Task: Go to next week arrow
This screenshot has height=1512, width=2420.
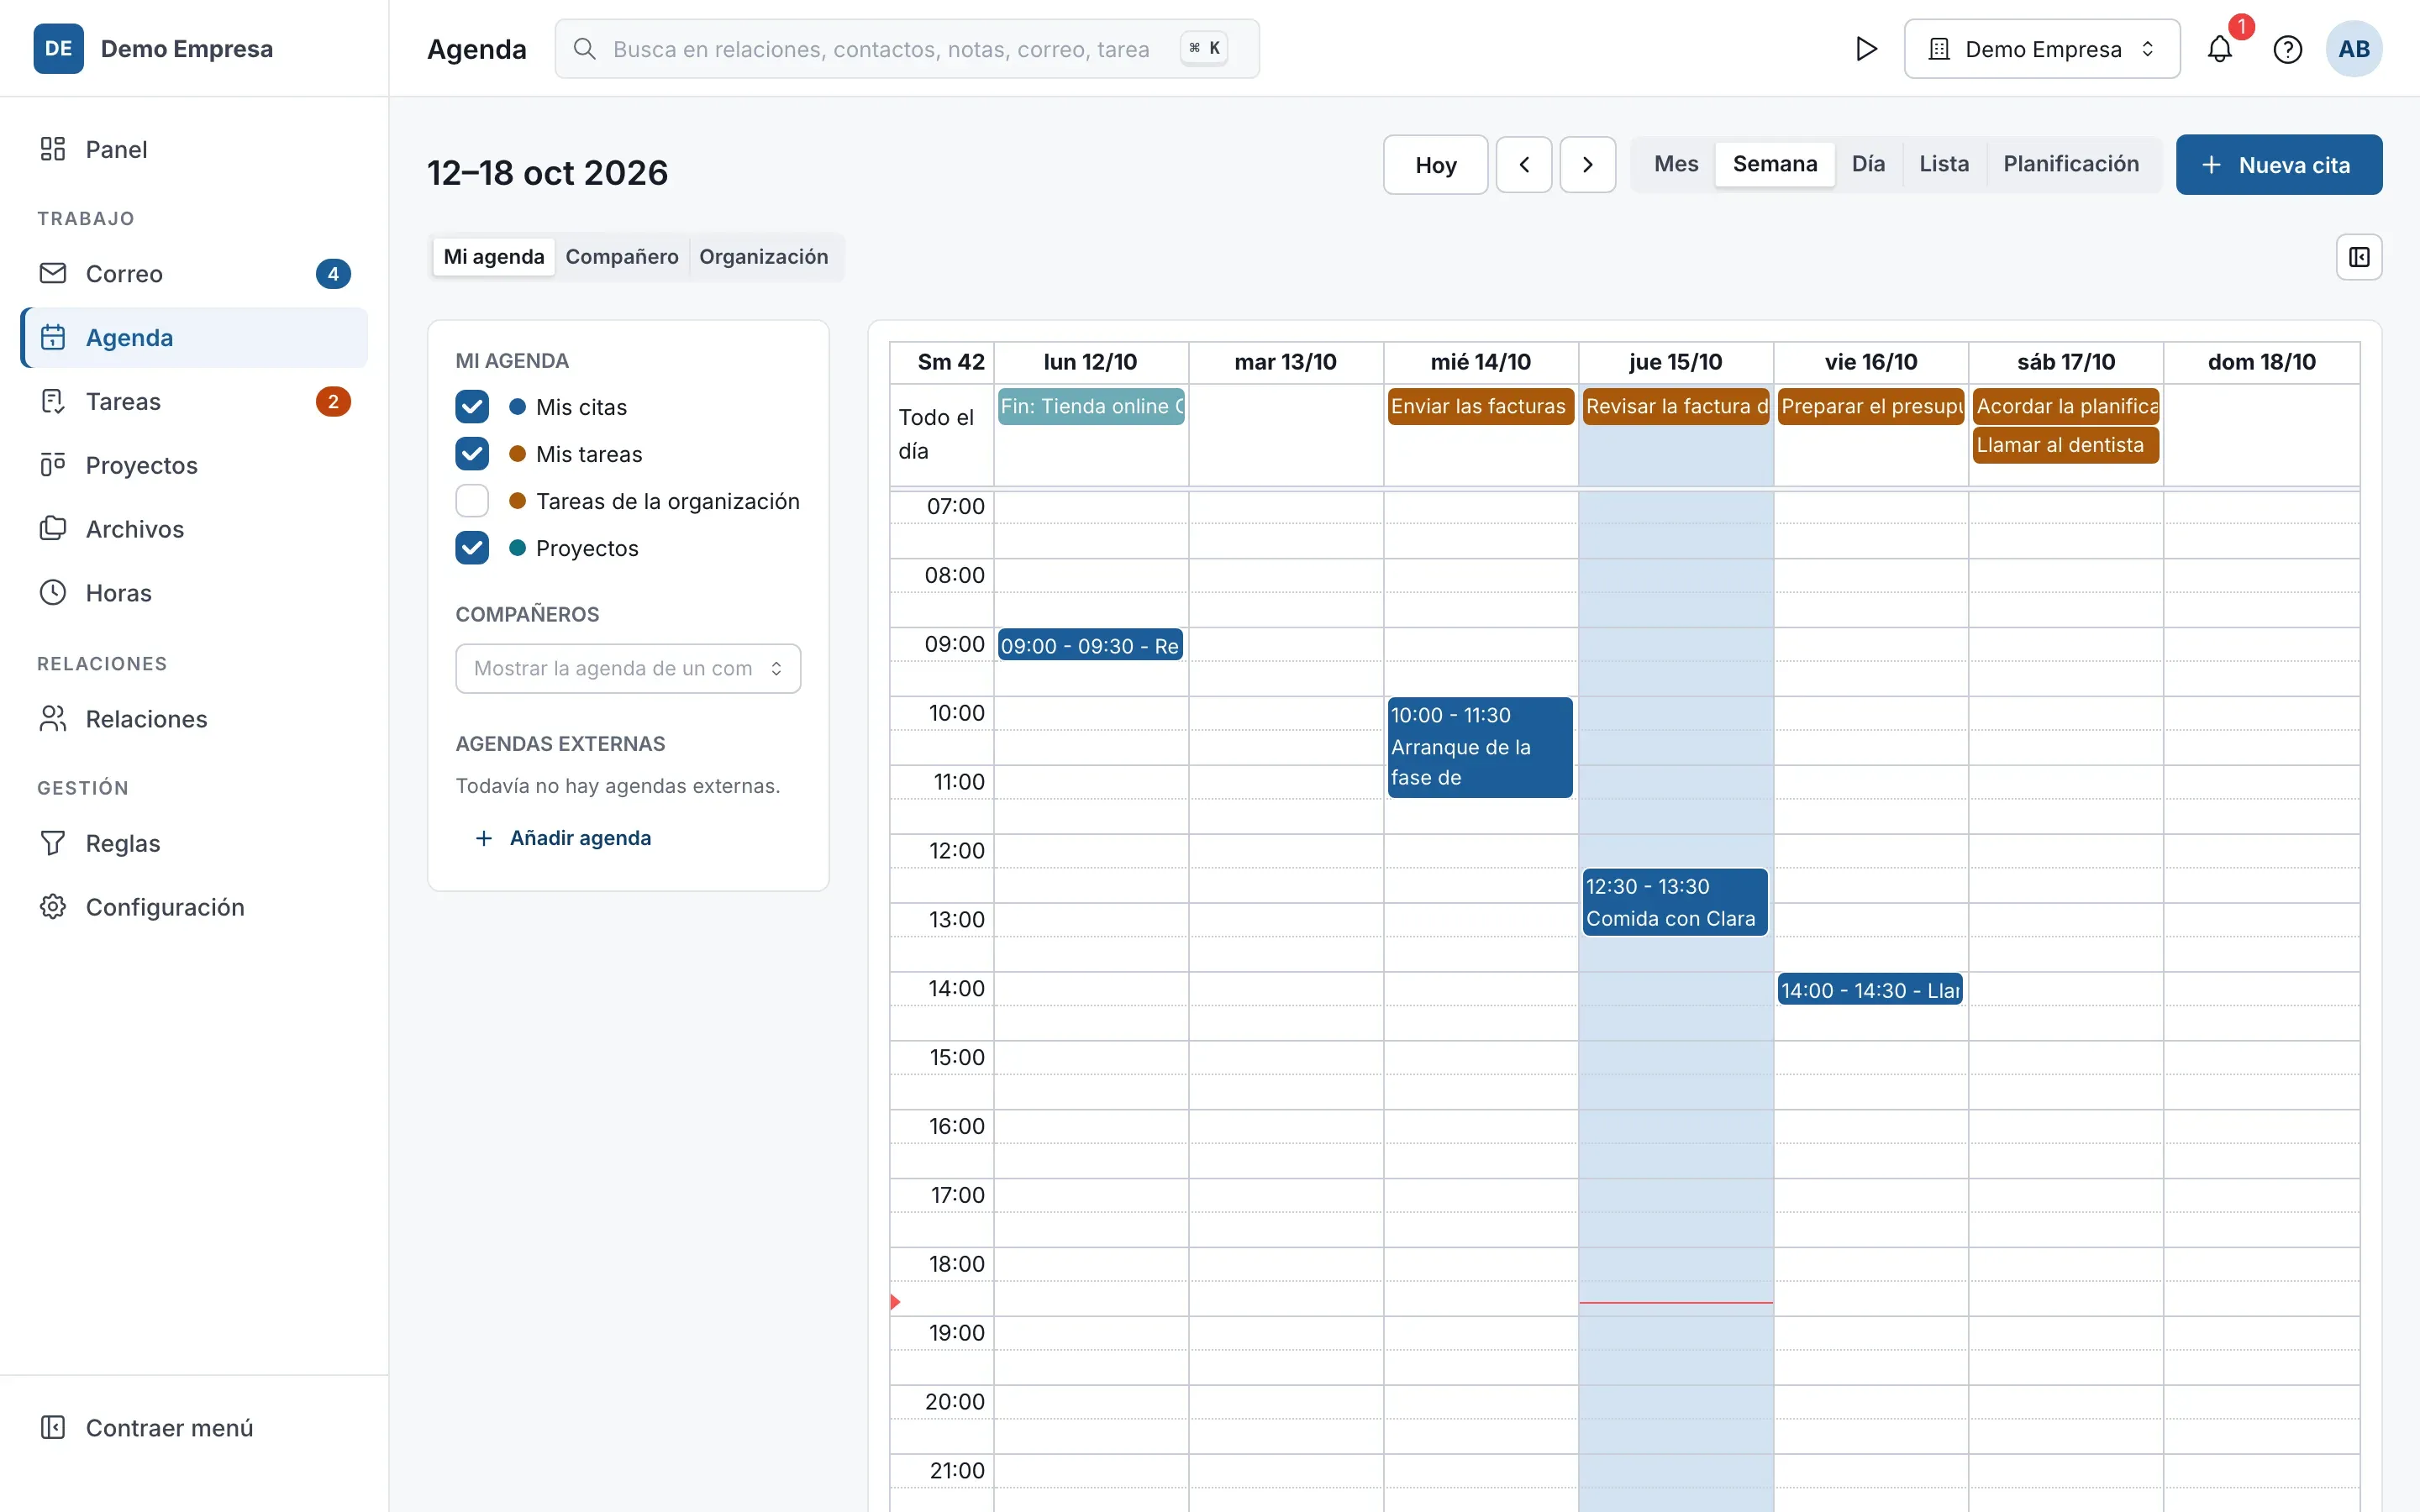Action: click(1588, 165)
